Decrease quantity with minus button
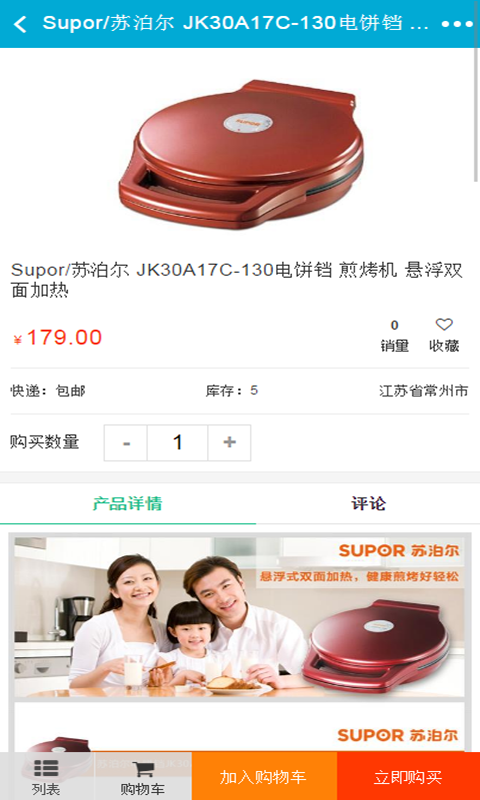 [x=126, y=442]
